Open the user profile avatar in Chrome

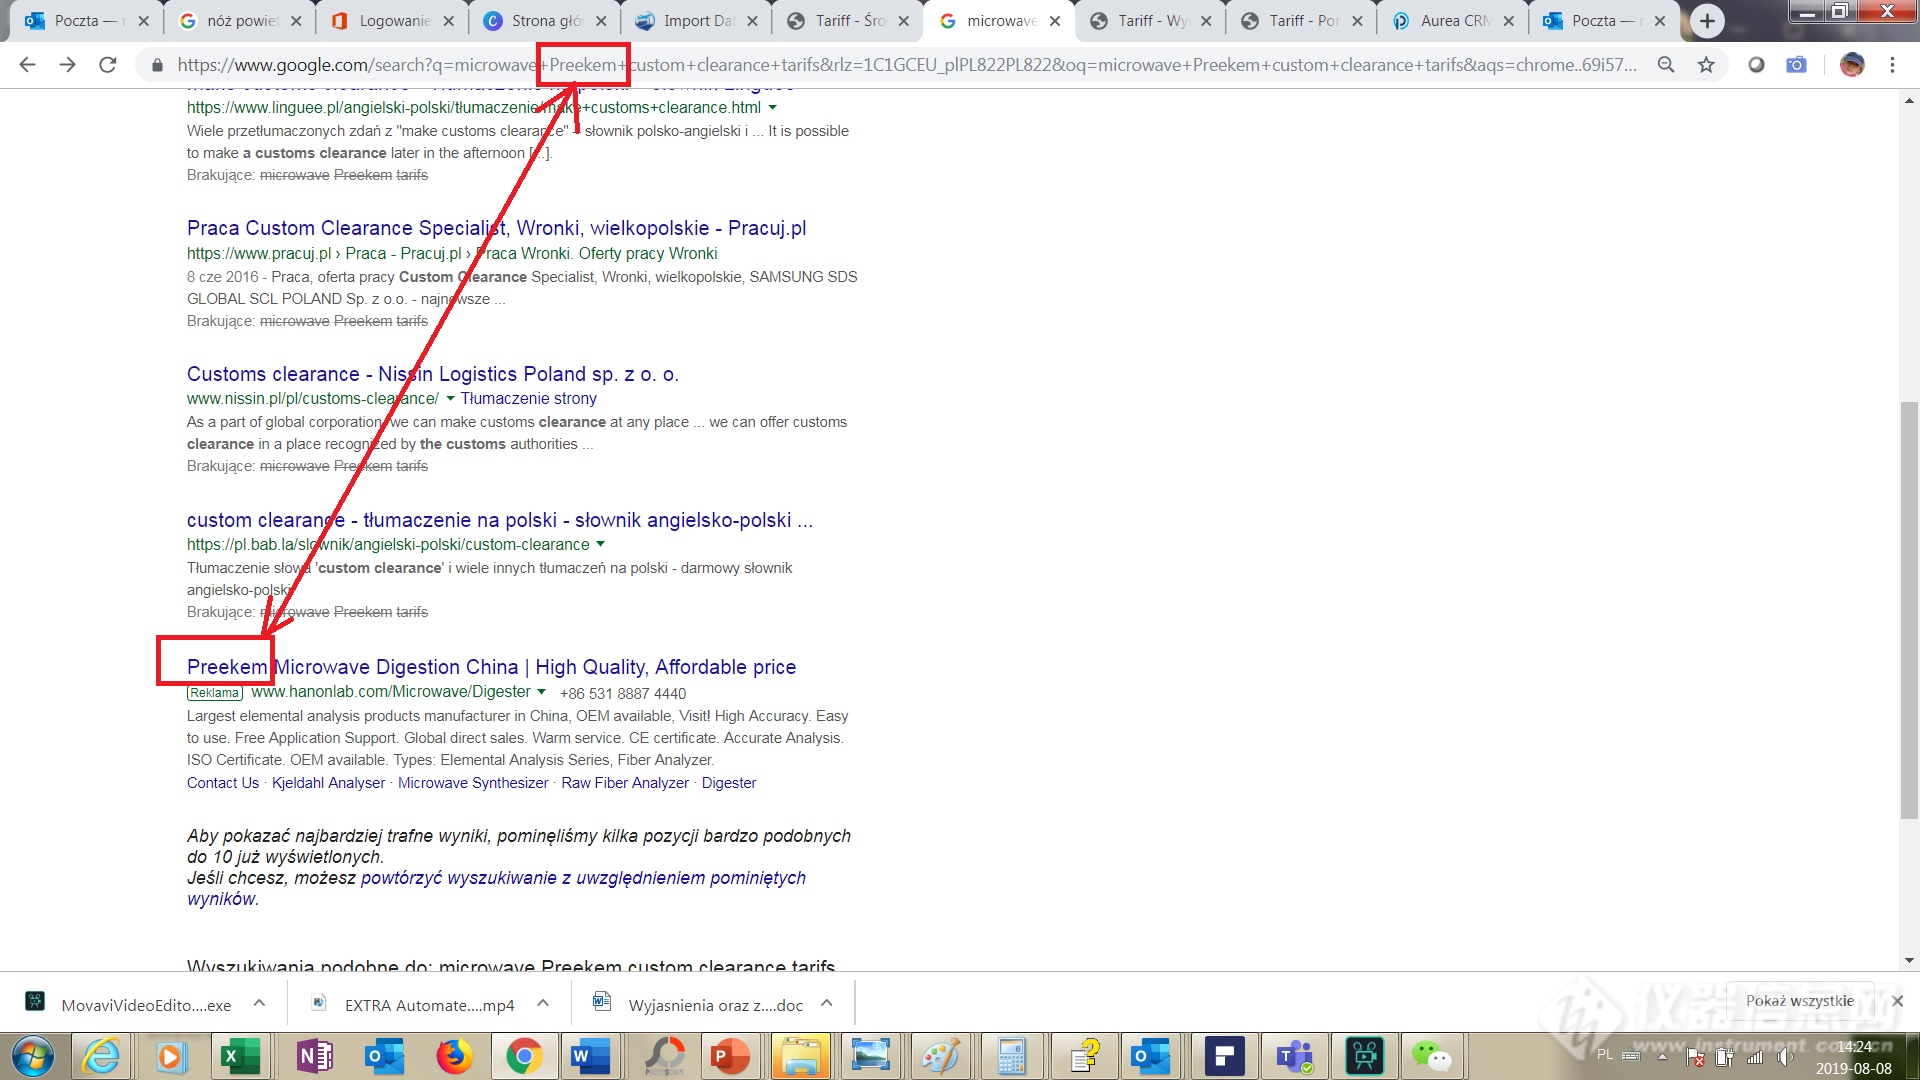coord(1852,65)
